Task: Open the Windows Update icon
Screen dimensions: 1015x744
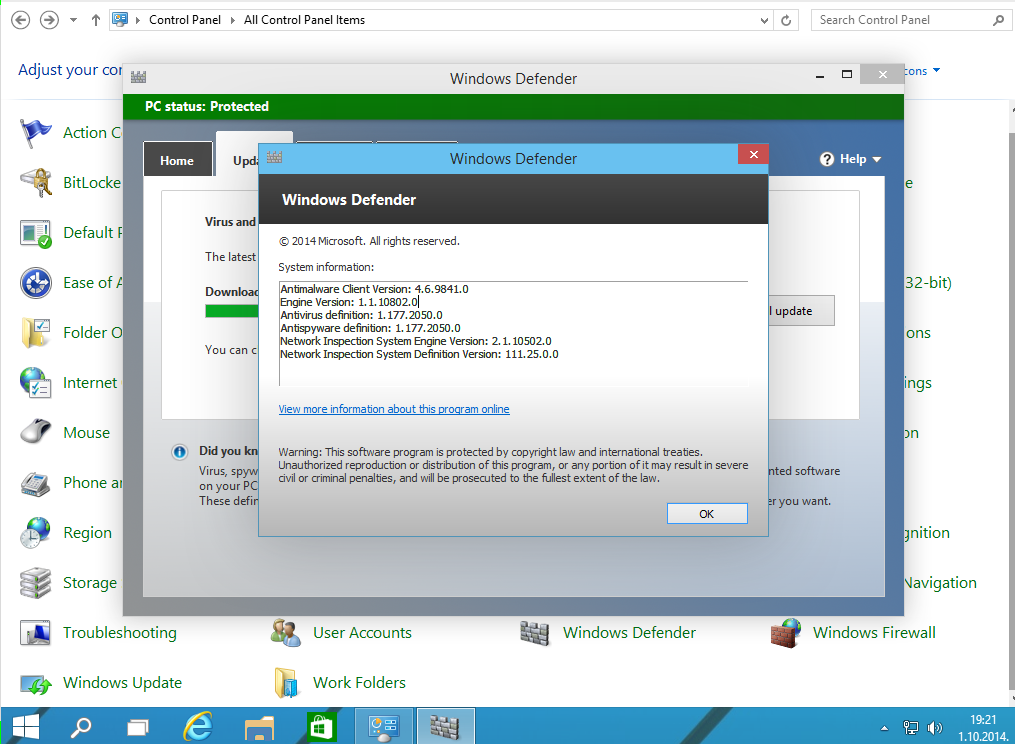Action: pyautogui.click(x=35, y=684)
